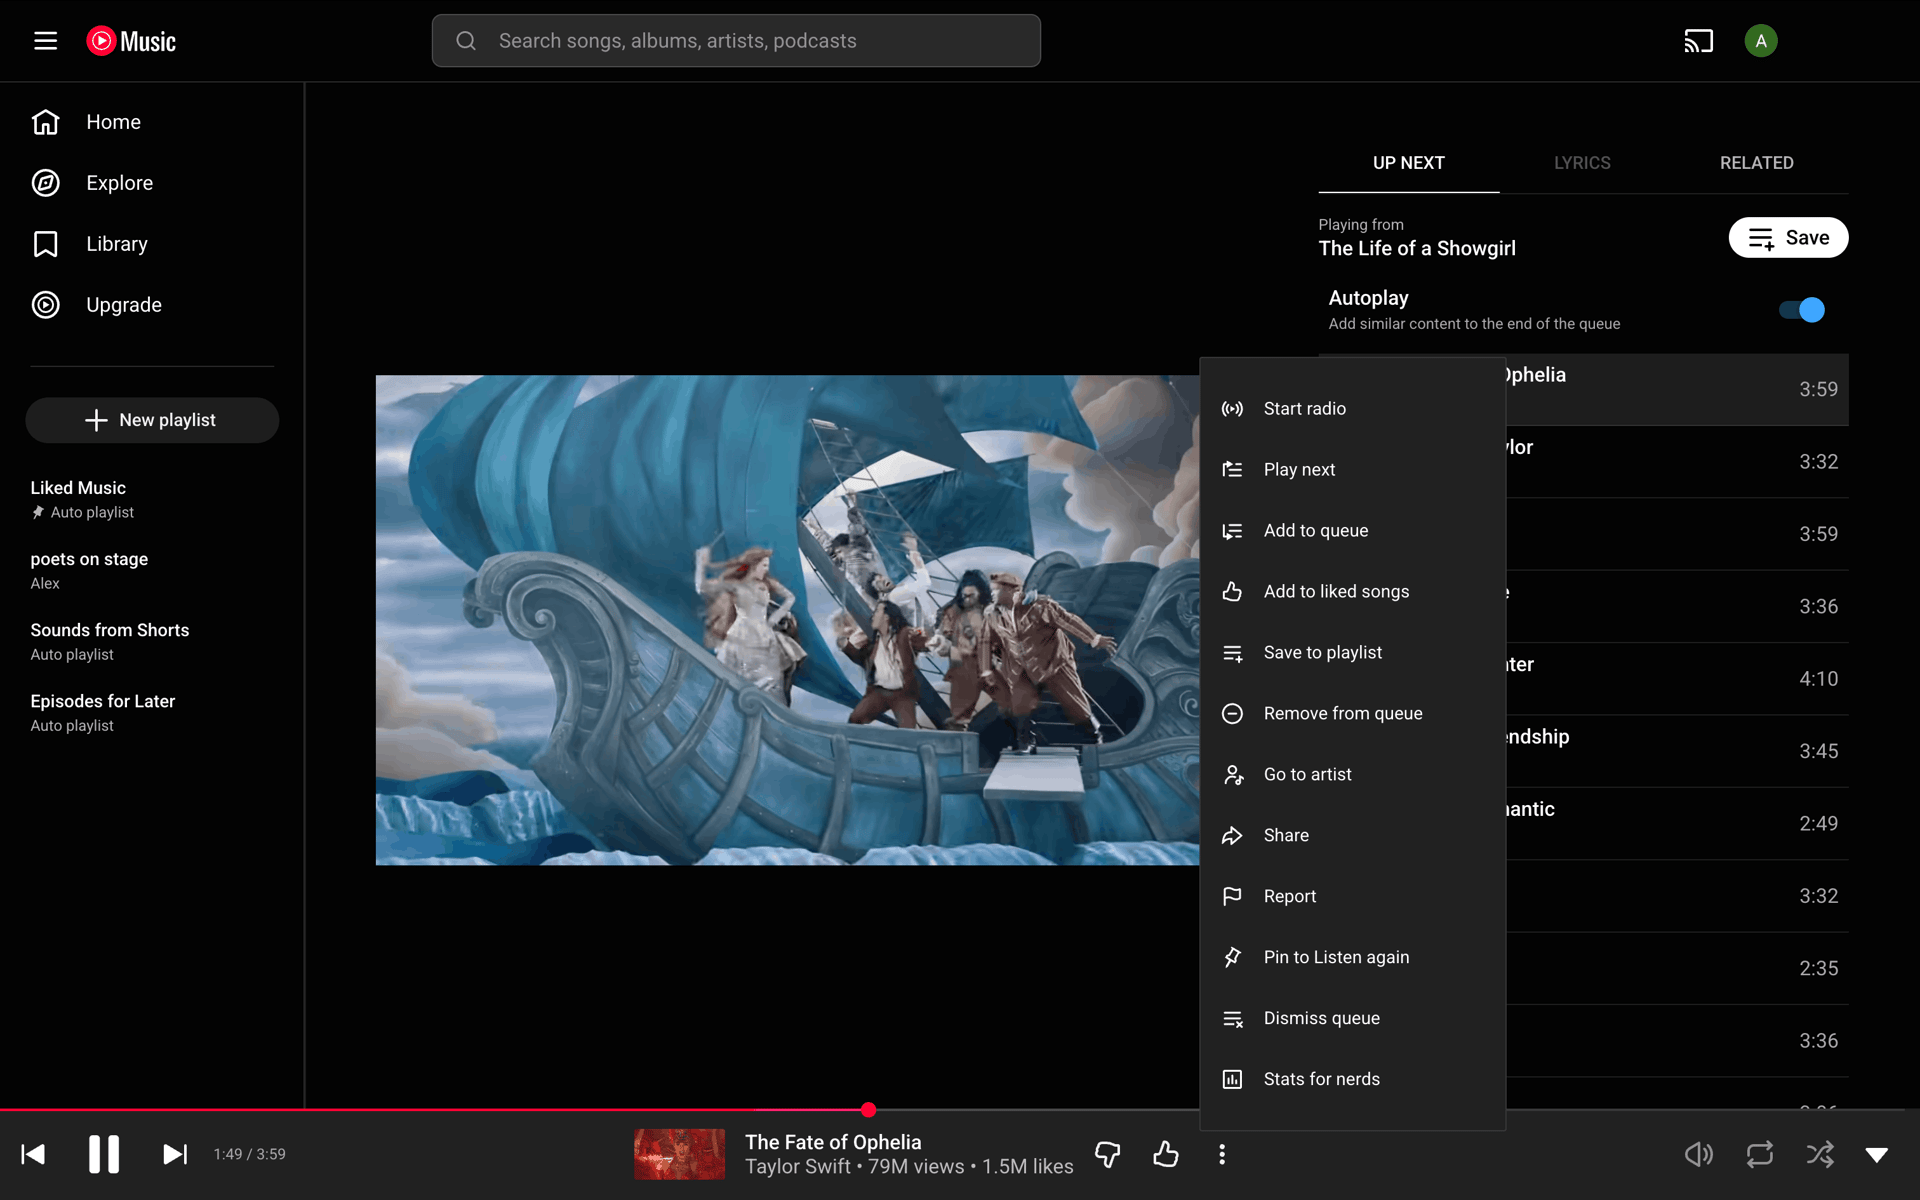Pause the current song

(104, 1154)
